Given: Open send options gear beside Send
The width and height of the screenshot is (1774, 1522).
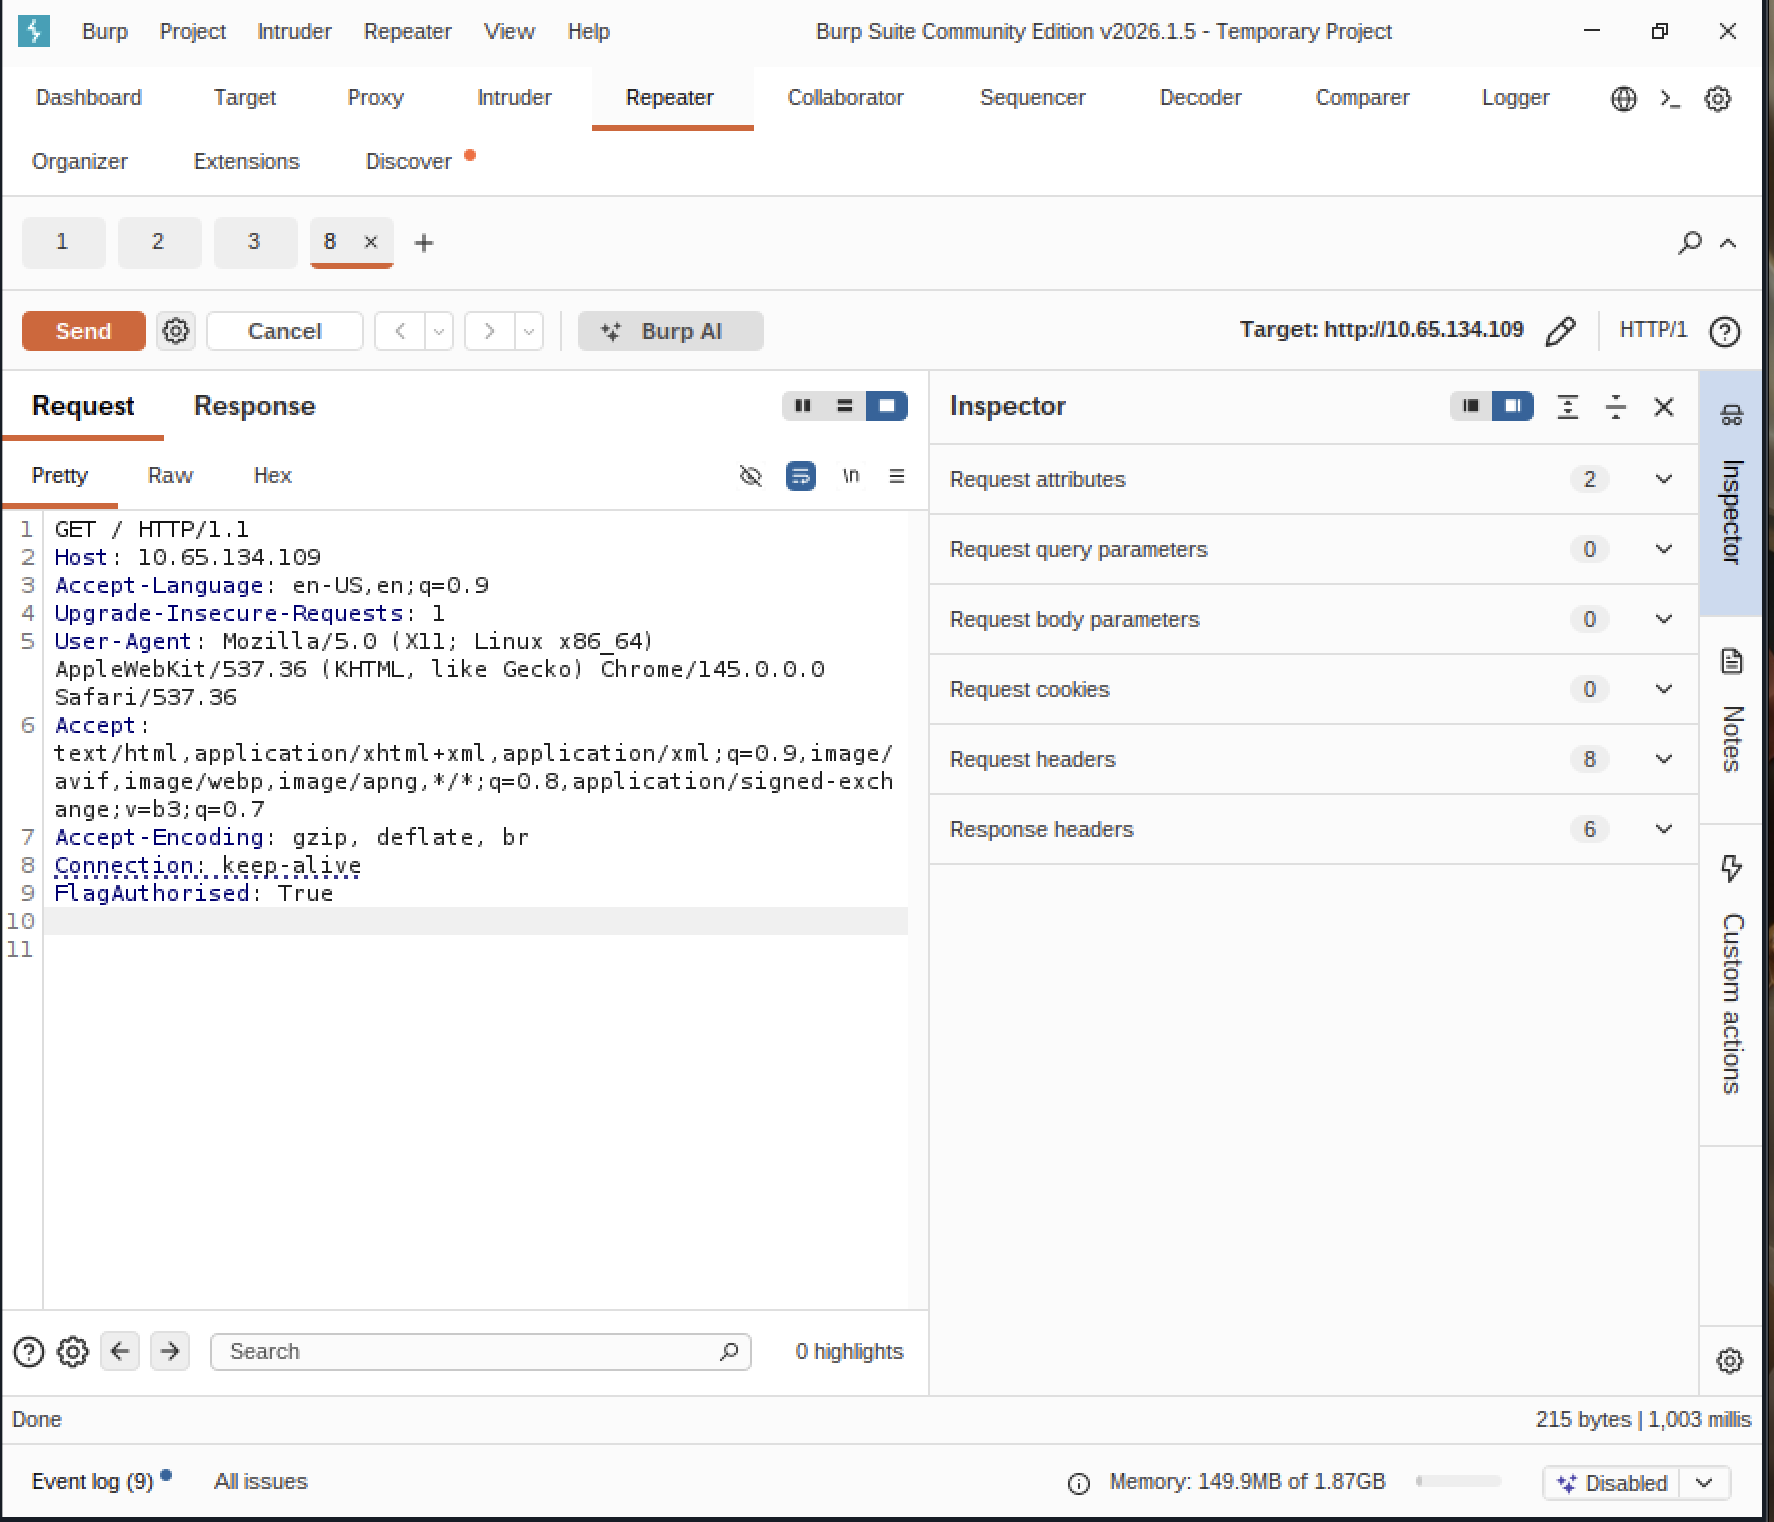Looking at the screenshot, I should 176,331.
